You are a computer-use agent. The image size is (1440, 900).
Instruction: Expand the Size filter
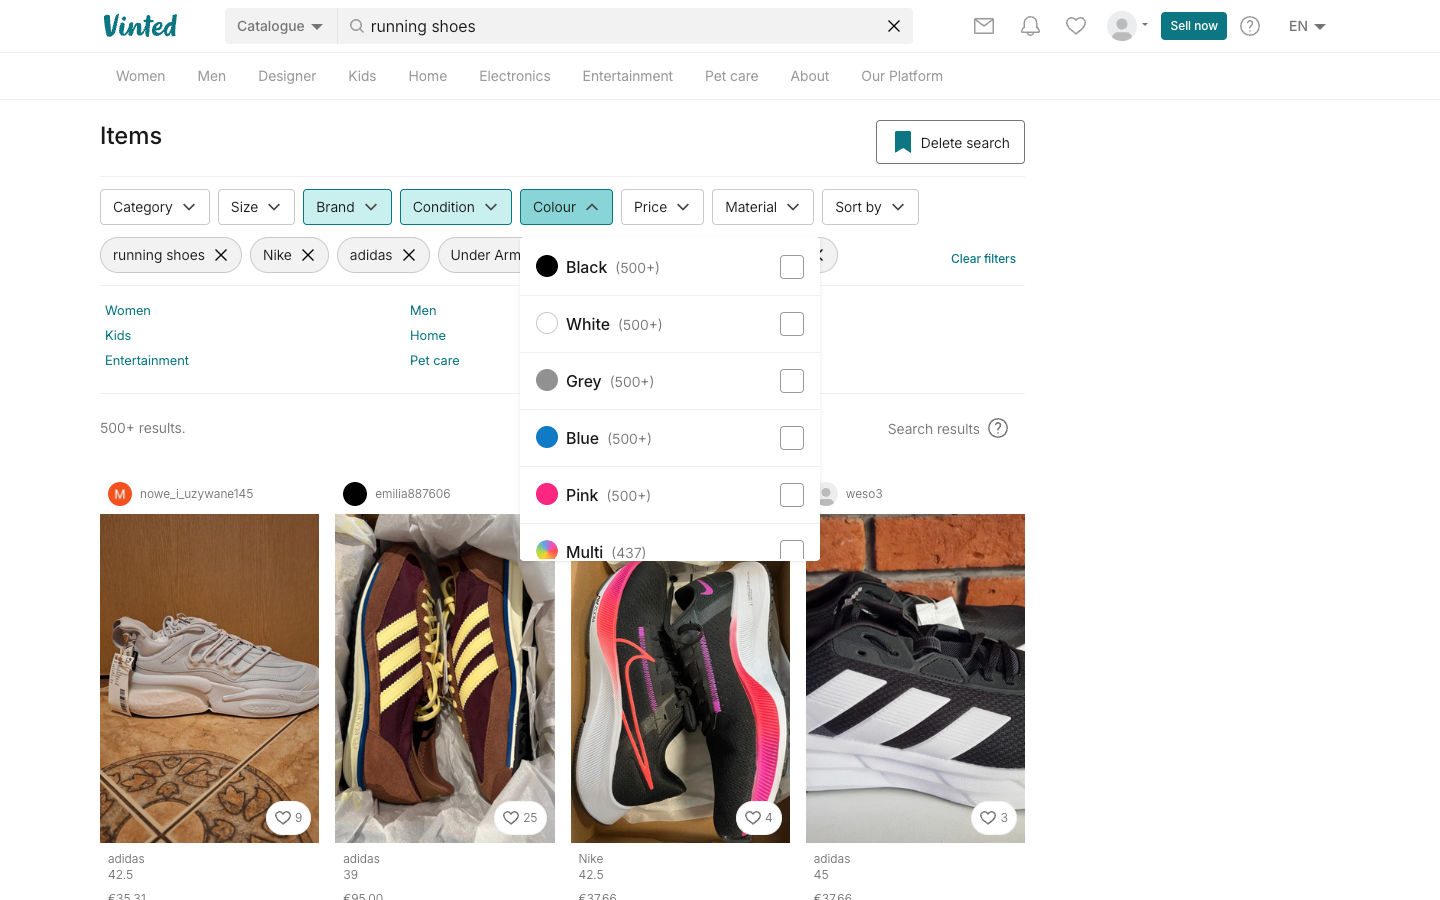tap(256, 207)
